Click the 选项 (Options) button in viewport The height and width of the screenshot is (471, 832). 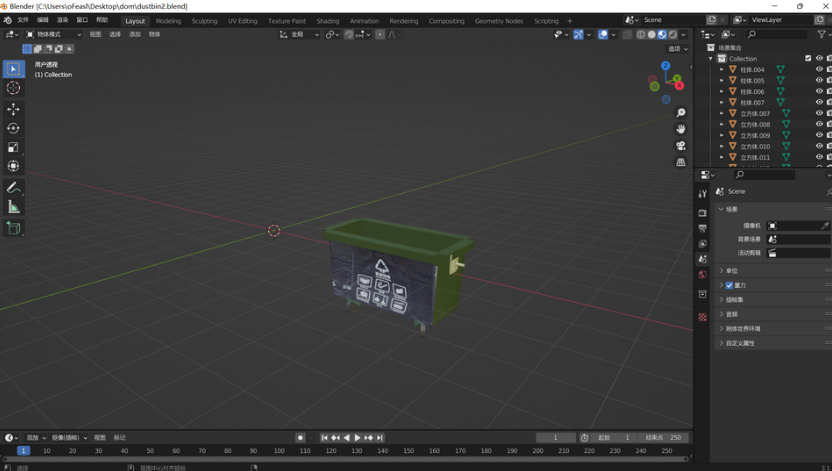678,48
